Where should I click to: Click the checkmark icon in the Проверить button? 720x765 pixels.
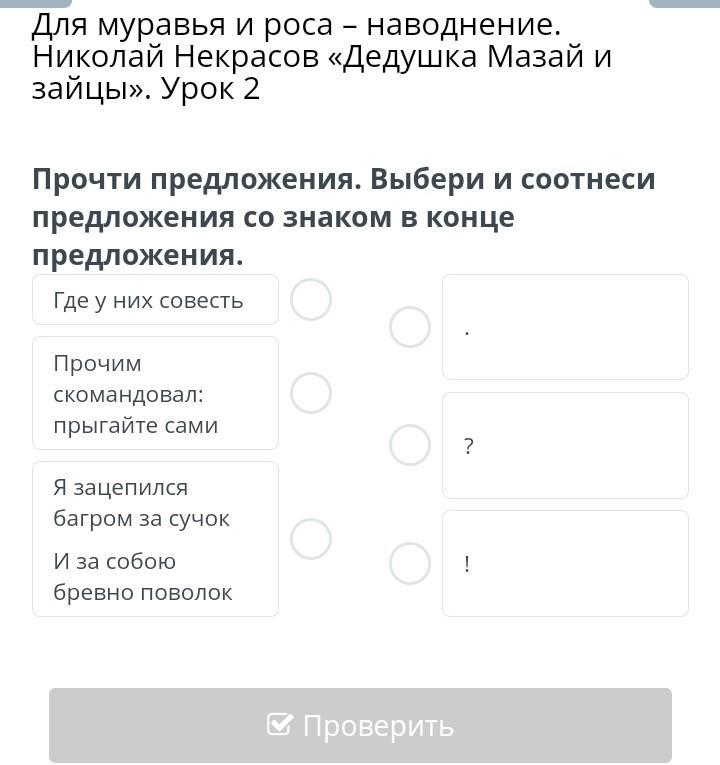(x=280, y=725)
